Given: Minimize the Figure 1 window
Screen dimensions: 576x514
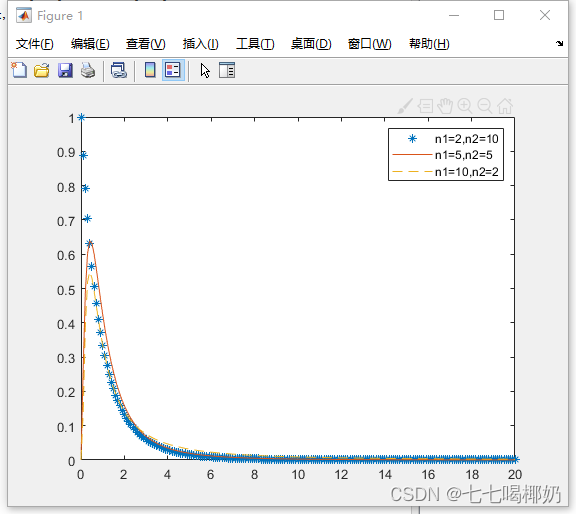Looking at the screenshot, I should (454, 15).
